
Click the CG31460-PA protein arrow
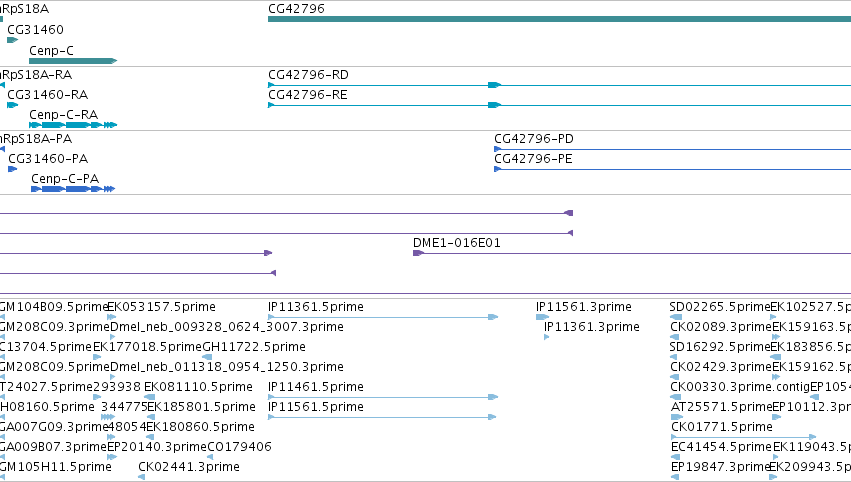click(12, 169)
